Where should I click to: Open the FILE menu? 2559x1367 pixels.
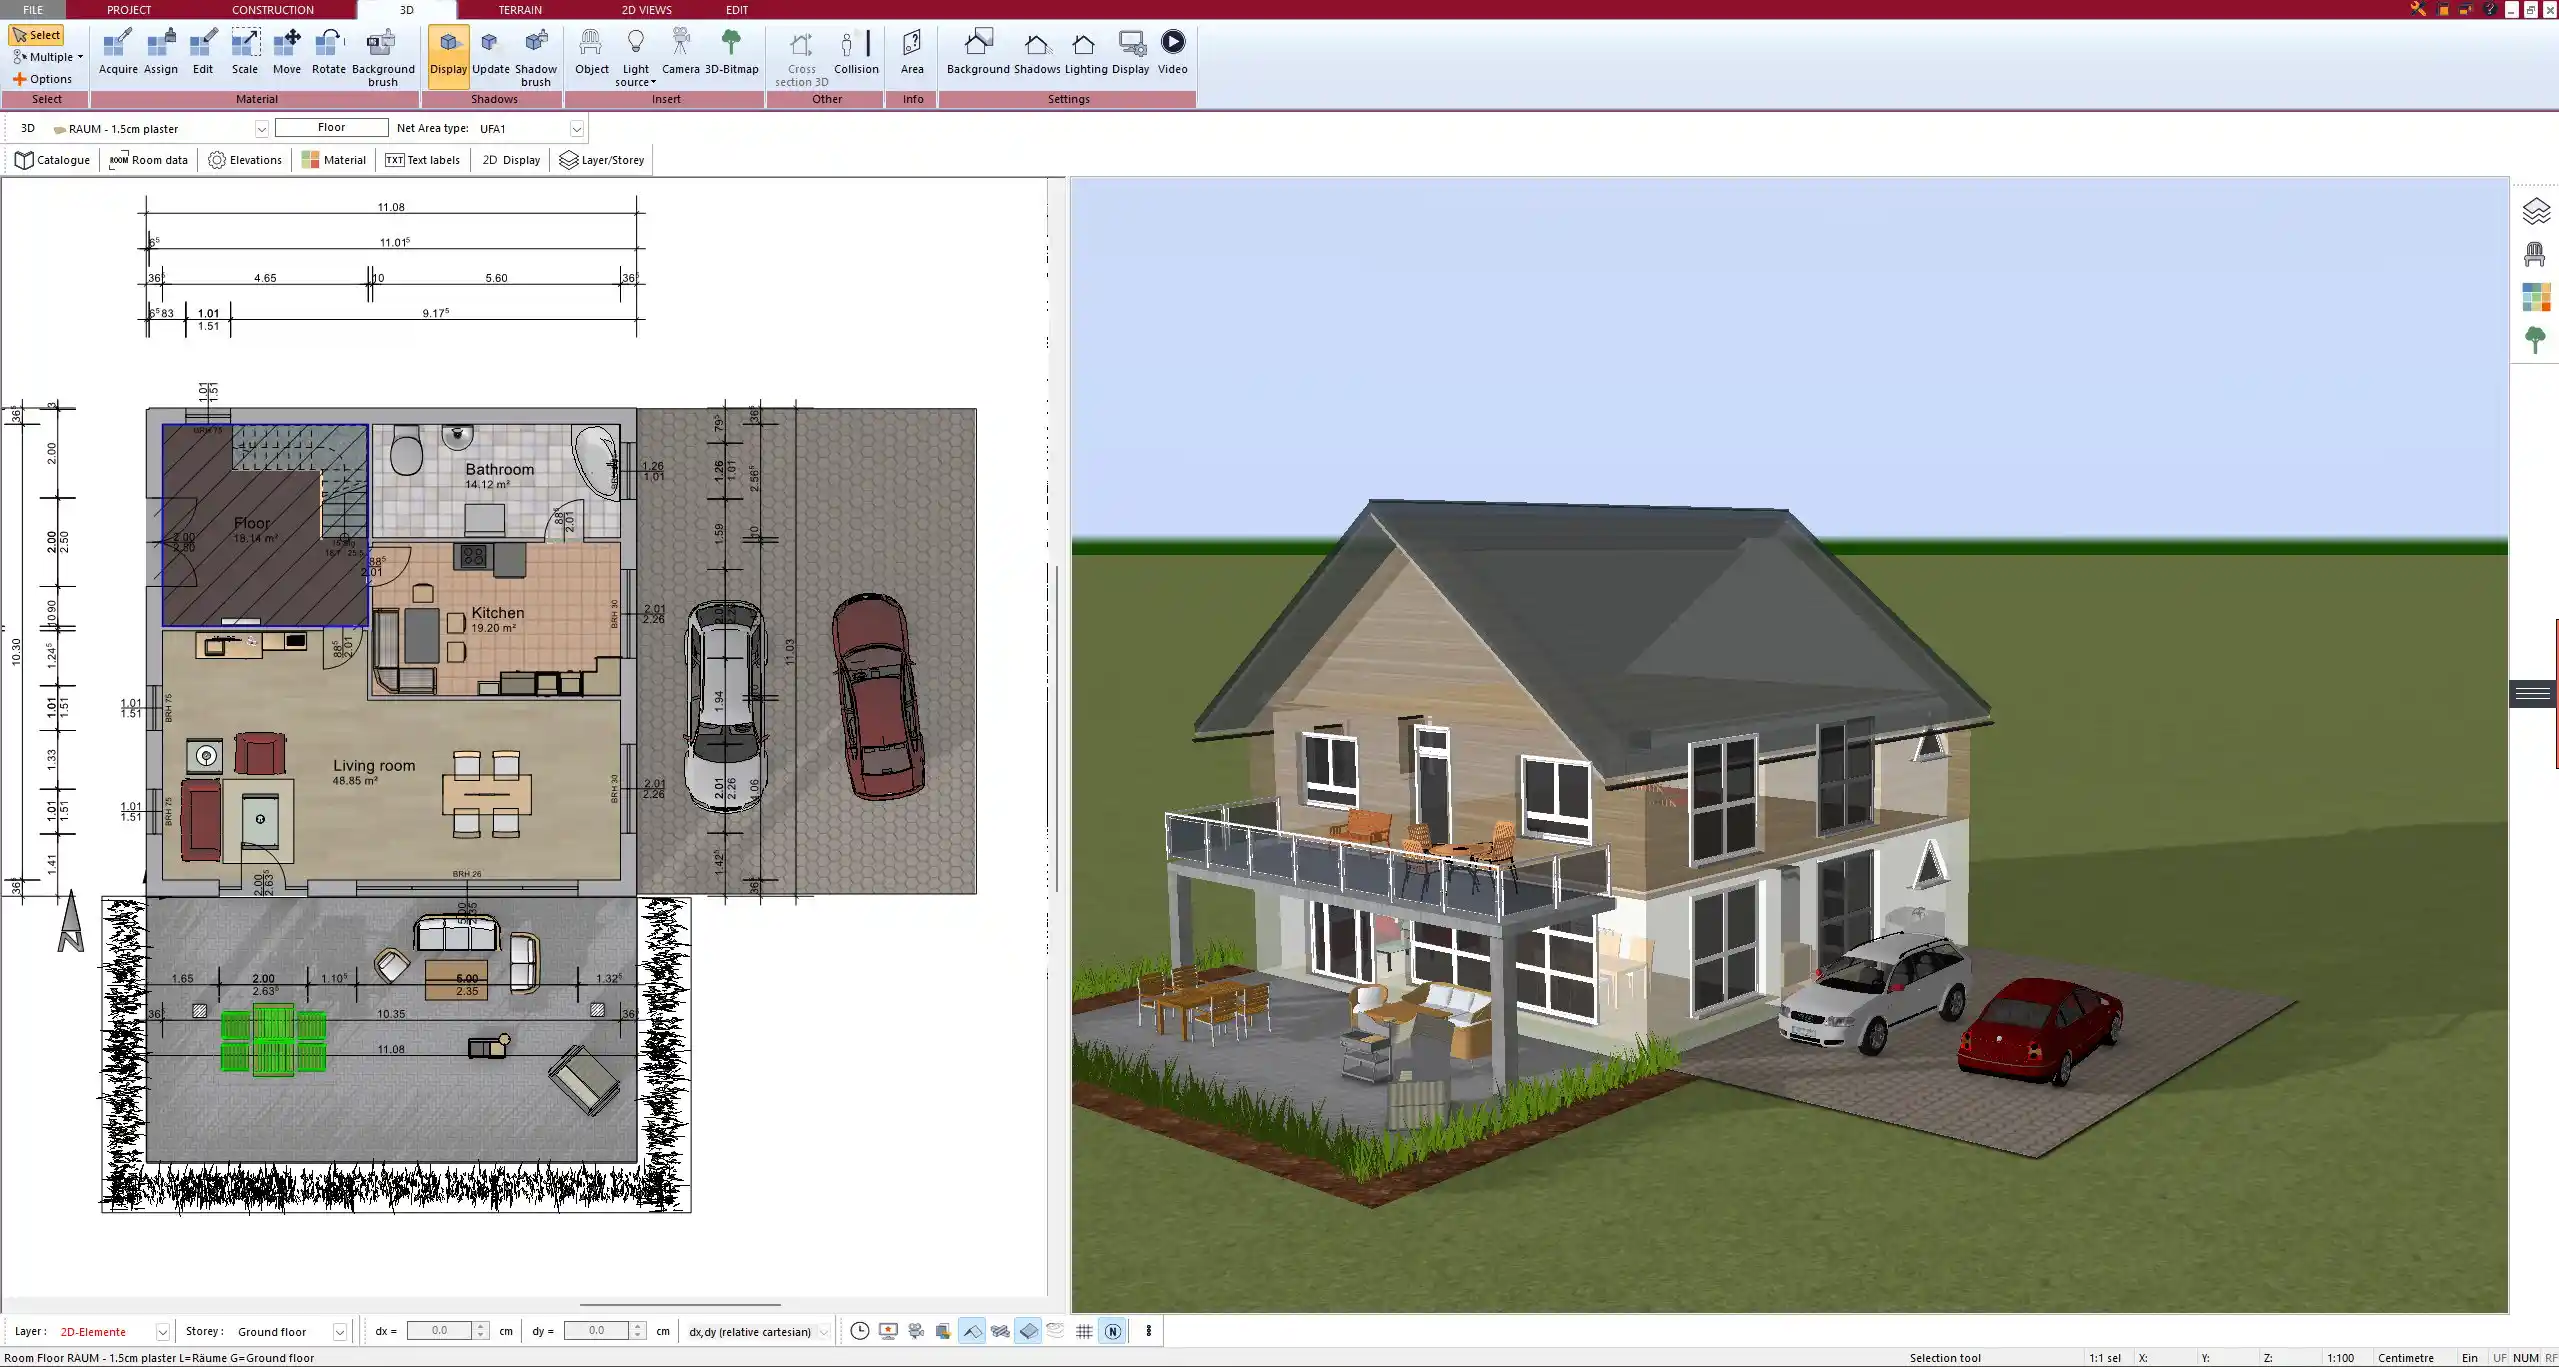point(33,9)
